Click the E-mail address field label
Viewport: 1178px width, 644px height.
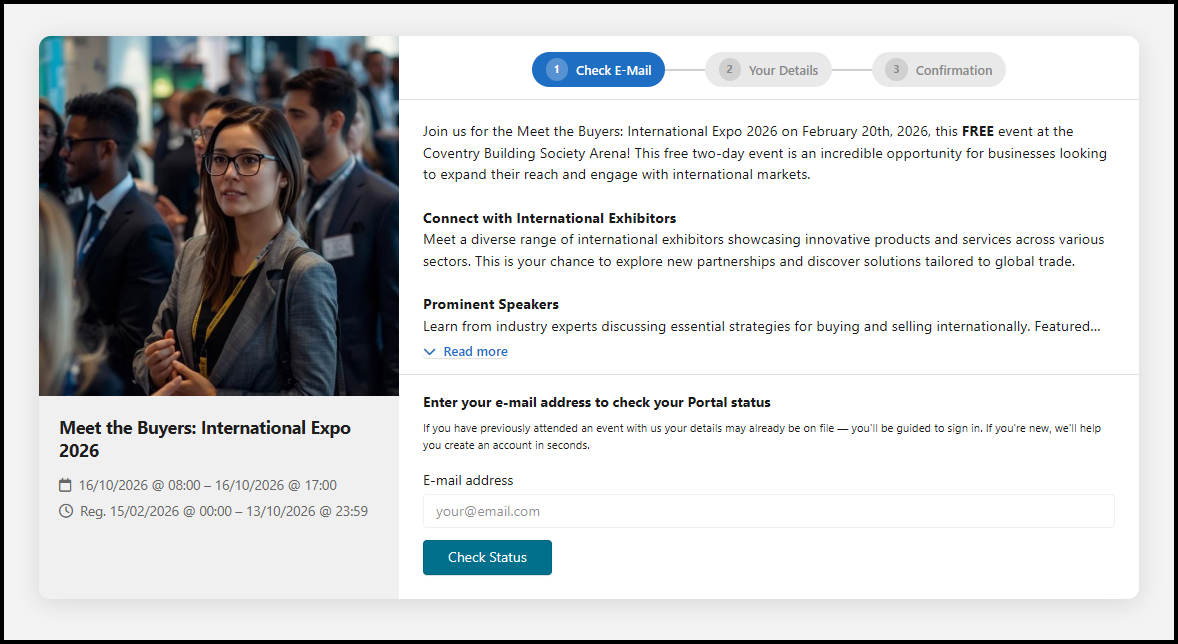pyautogui.click(x=468, y=480)
